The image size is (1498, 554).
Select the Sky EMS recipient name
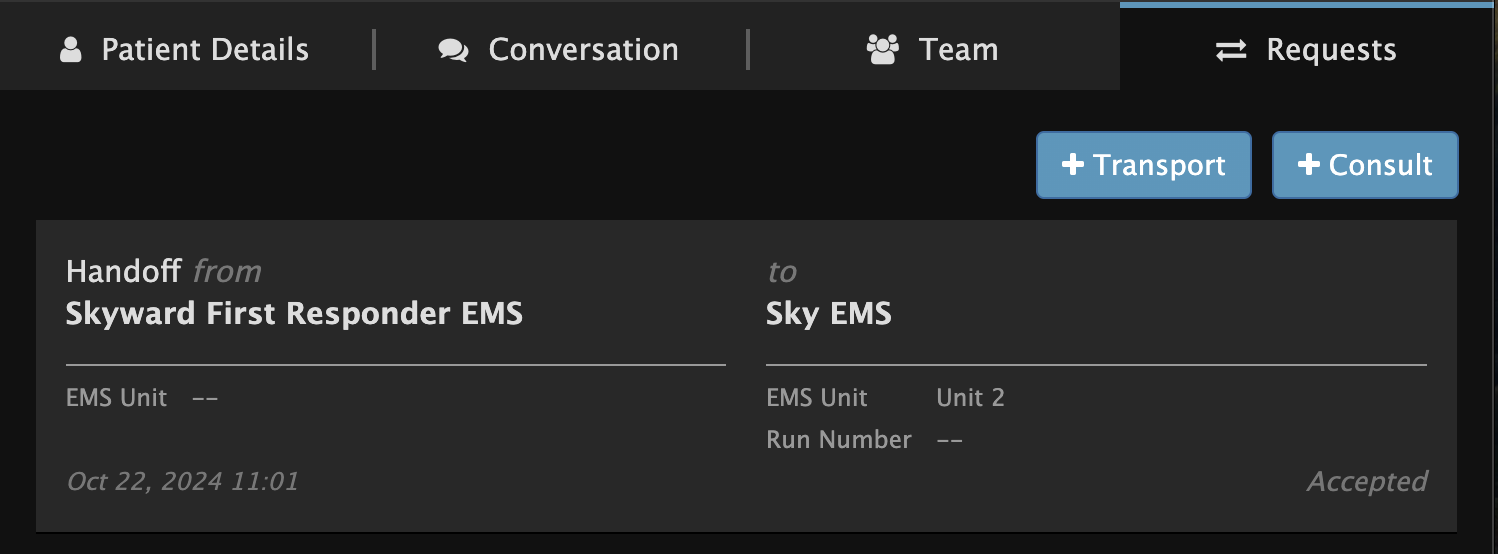[829, 314]
